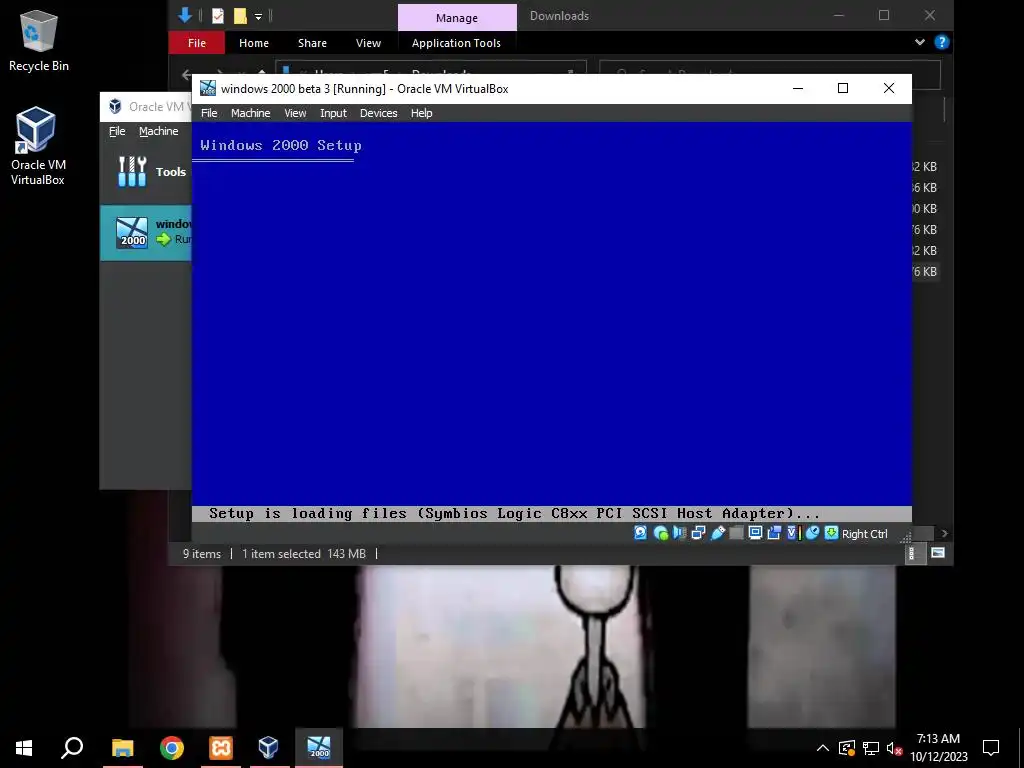Viewport: 1024px width, 768px height.
Task: Expand the File Explorer ribbon chevron
Action: 920,42
